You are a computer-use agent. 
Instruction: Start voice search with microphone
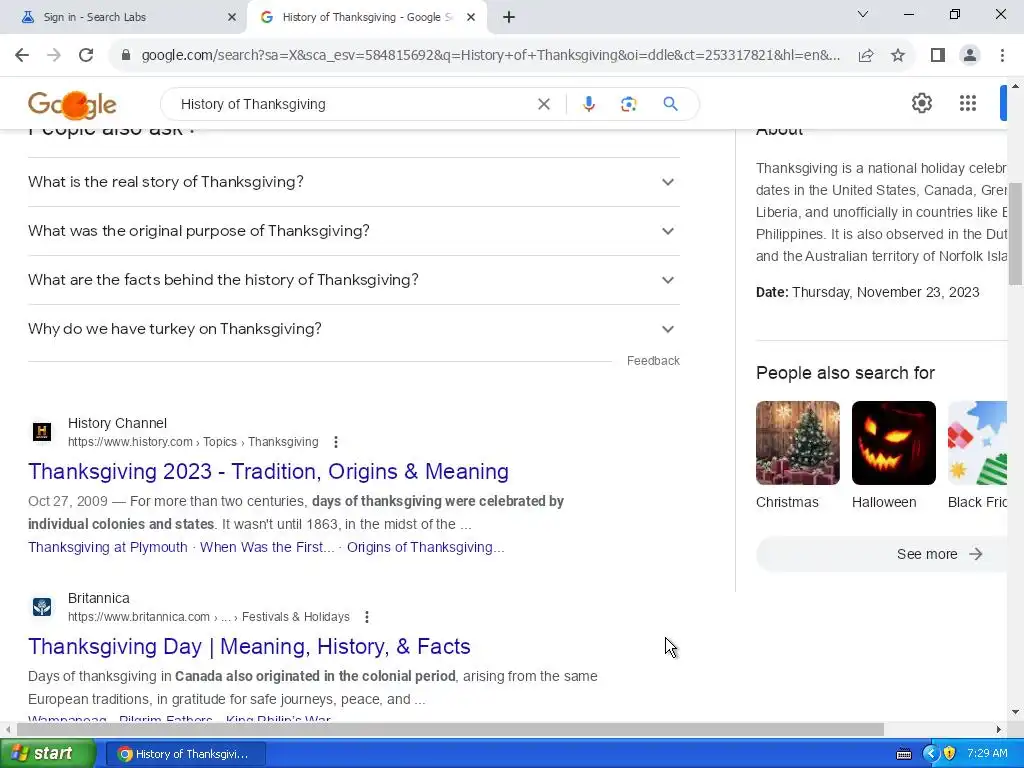(x=588, y=104)
